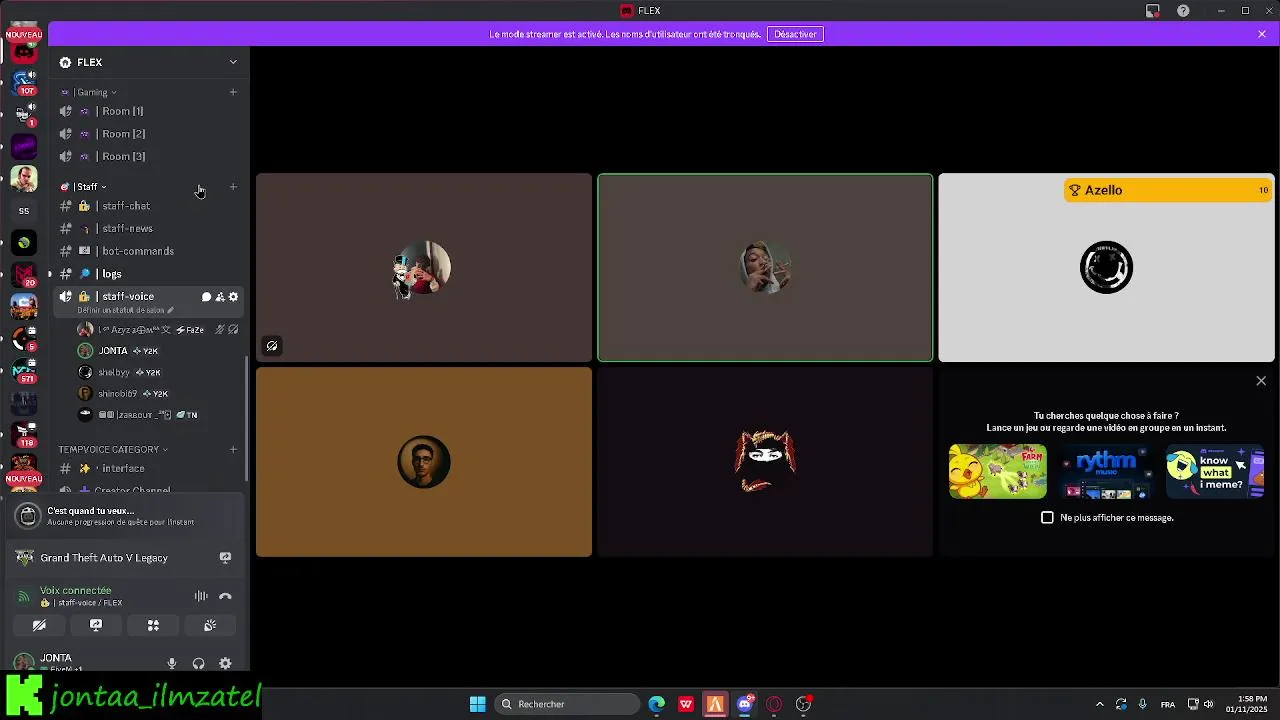Image resolution: width=1280 pixels, height=720 pixels.
Task: Select the red-haired avatar participant tile
Action: pyautogui.click(x=765, y=462)
